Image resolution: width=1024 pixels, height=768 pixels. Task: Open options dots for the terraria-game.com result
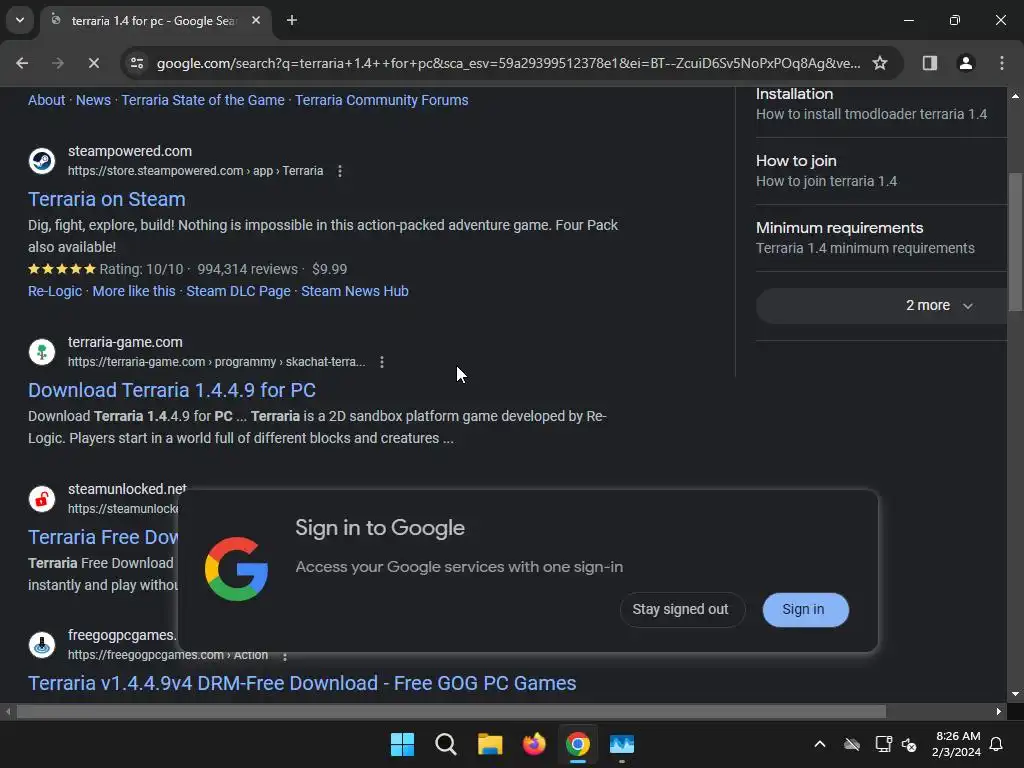click(x=382, y=362)
